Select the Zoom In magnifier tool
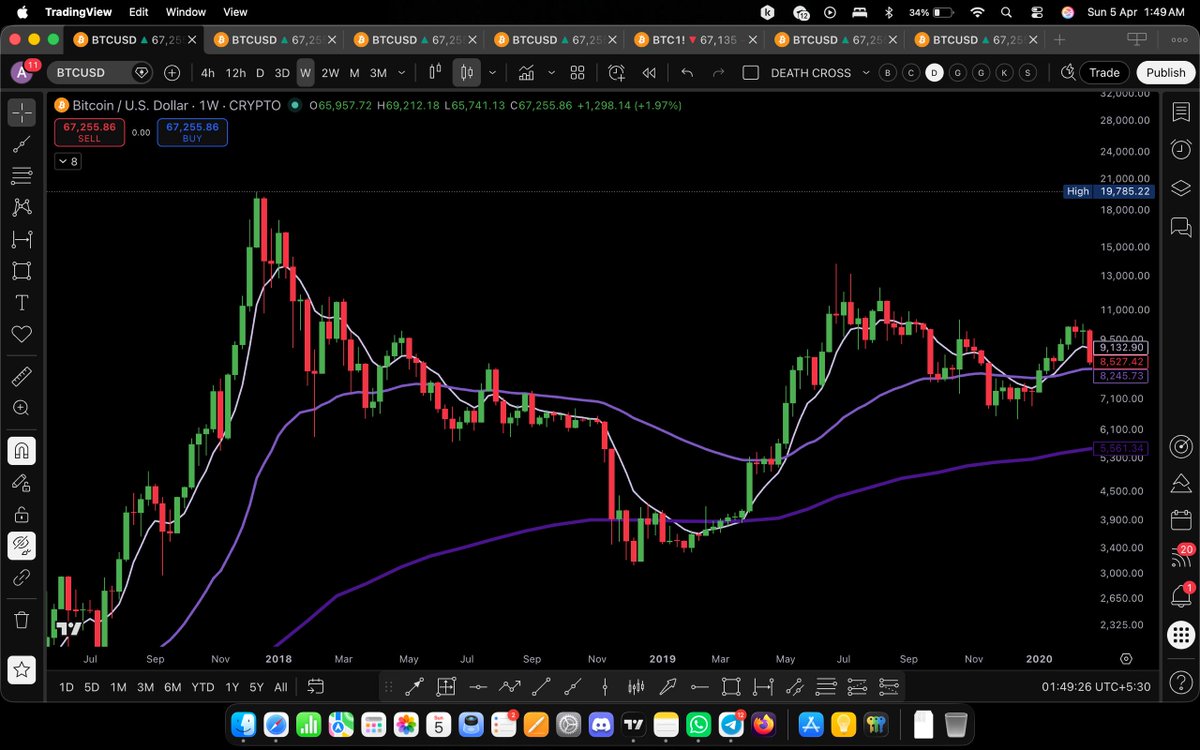Viewport: 1200px width, 750px height. click(22, 408)
